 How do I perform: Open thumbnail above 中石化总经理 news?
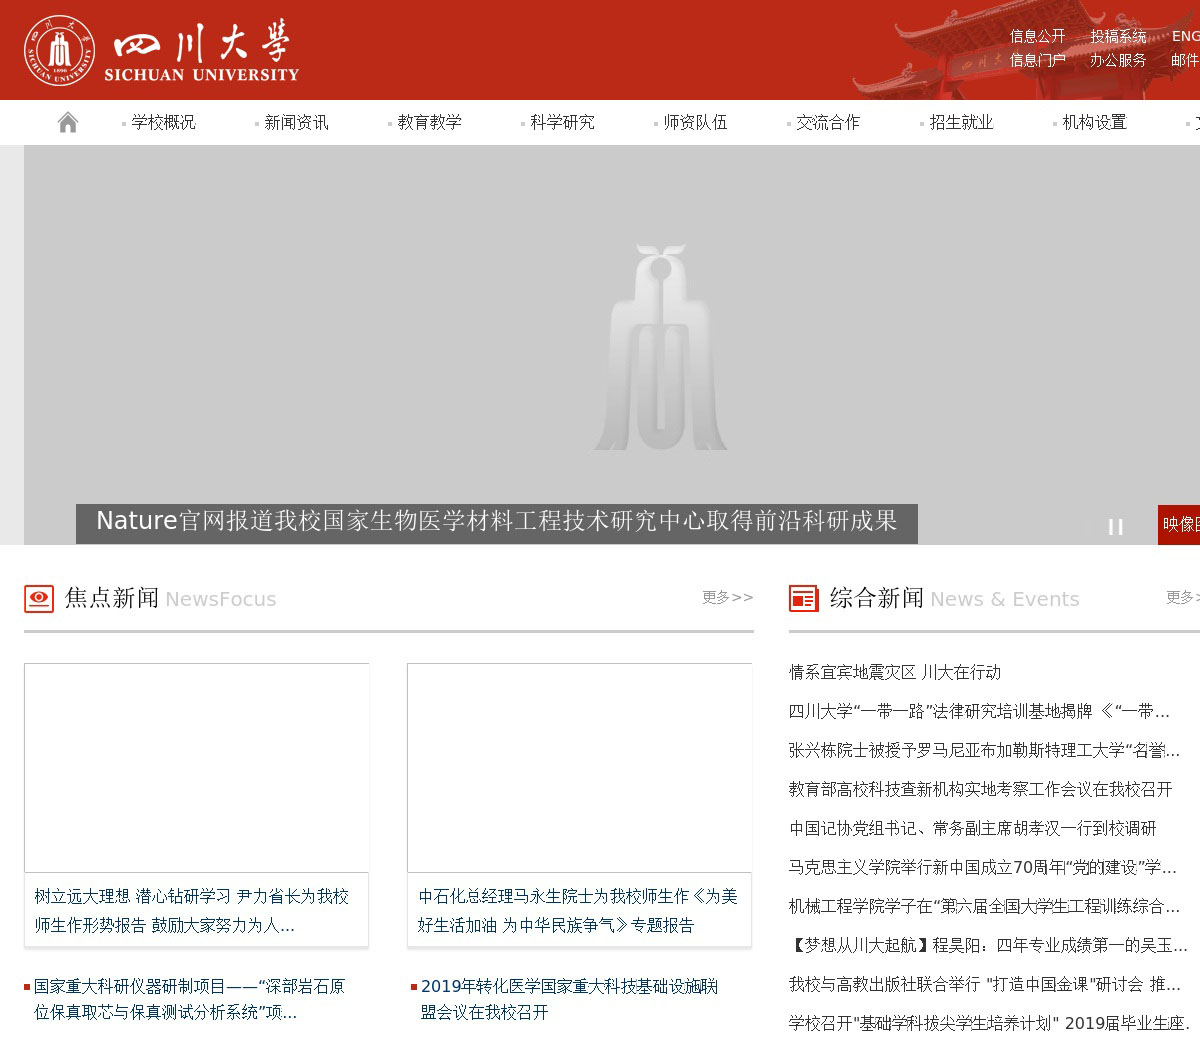click(579, 767)
